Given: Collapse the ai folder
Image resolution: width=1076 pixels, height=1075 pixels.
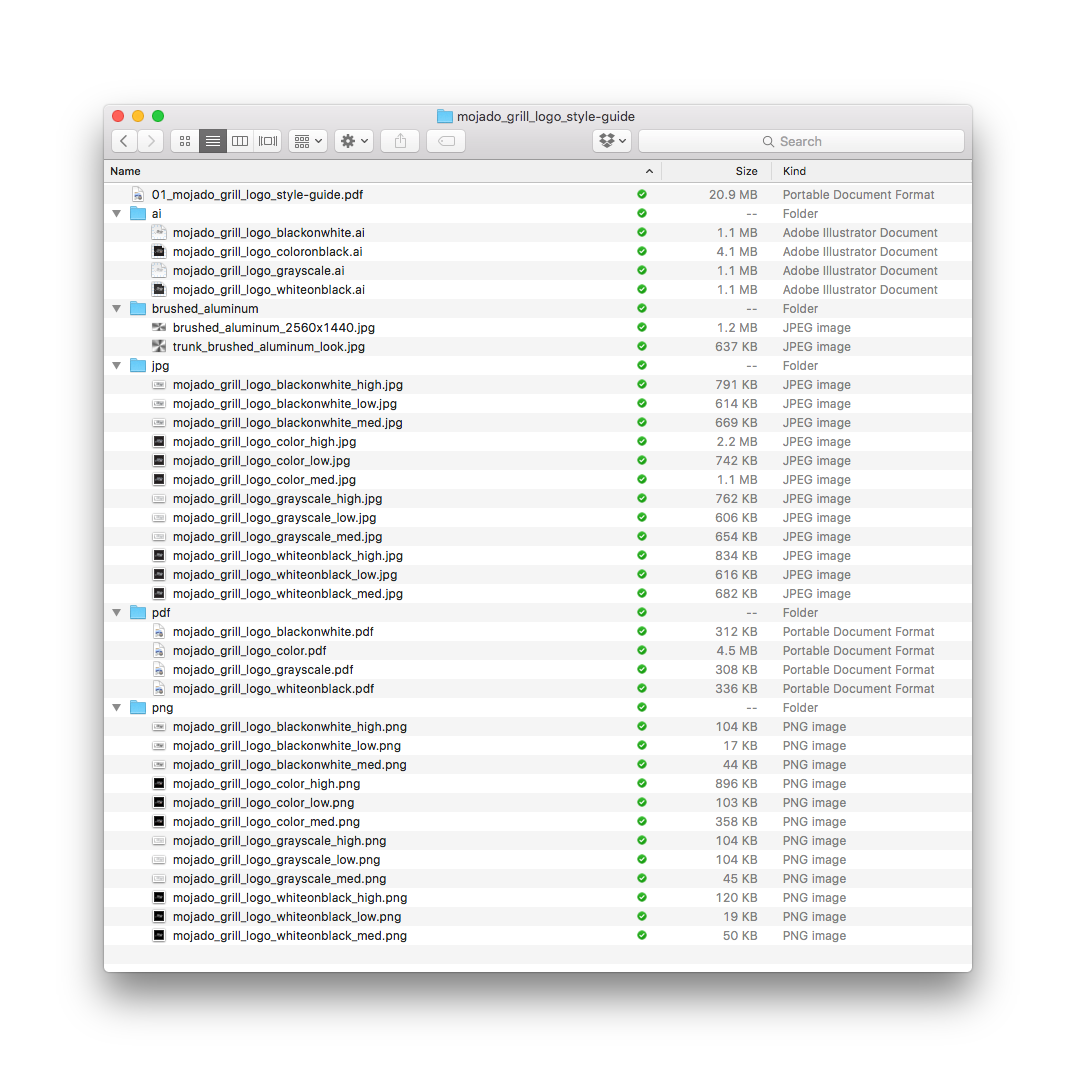Looking at the screenshot, I should pos(117,214).
